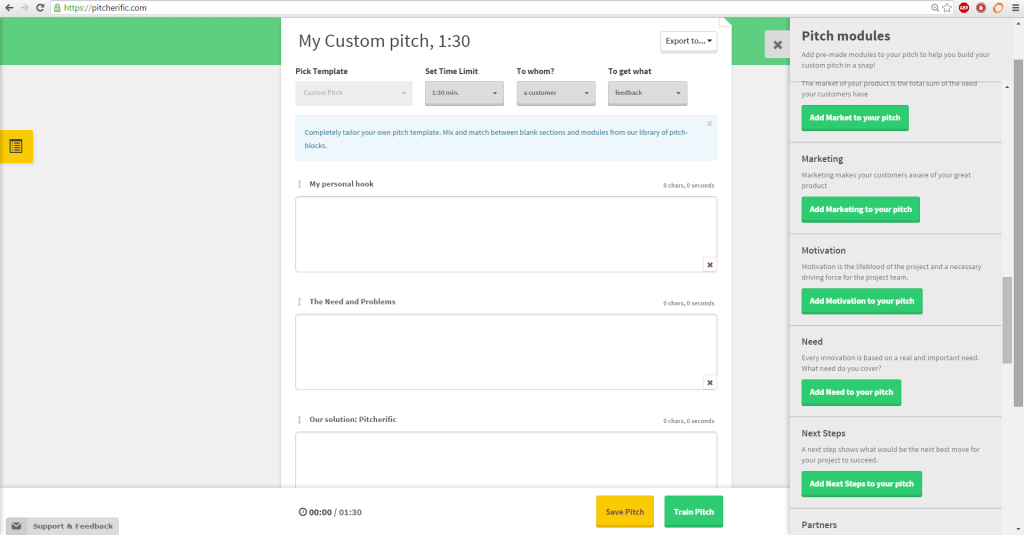Click Add Need to your pitch
Image resolution: width=1024 pixels, height=535 pixels.
click(851, 393)
